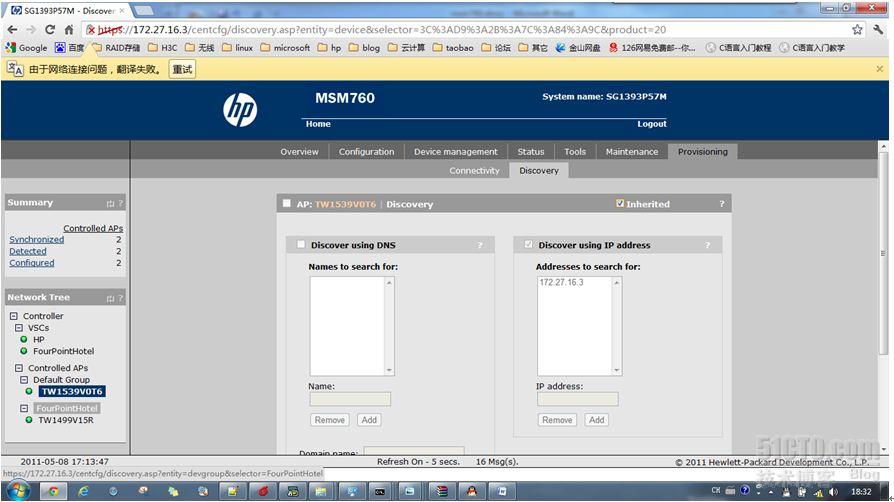Image resolution: width=894 pixels, height=502 pixels.
Task: Open the linux bookmarks folder
Action: point(237,48)
